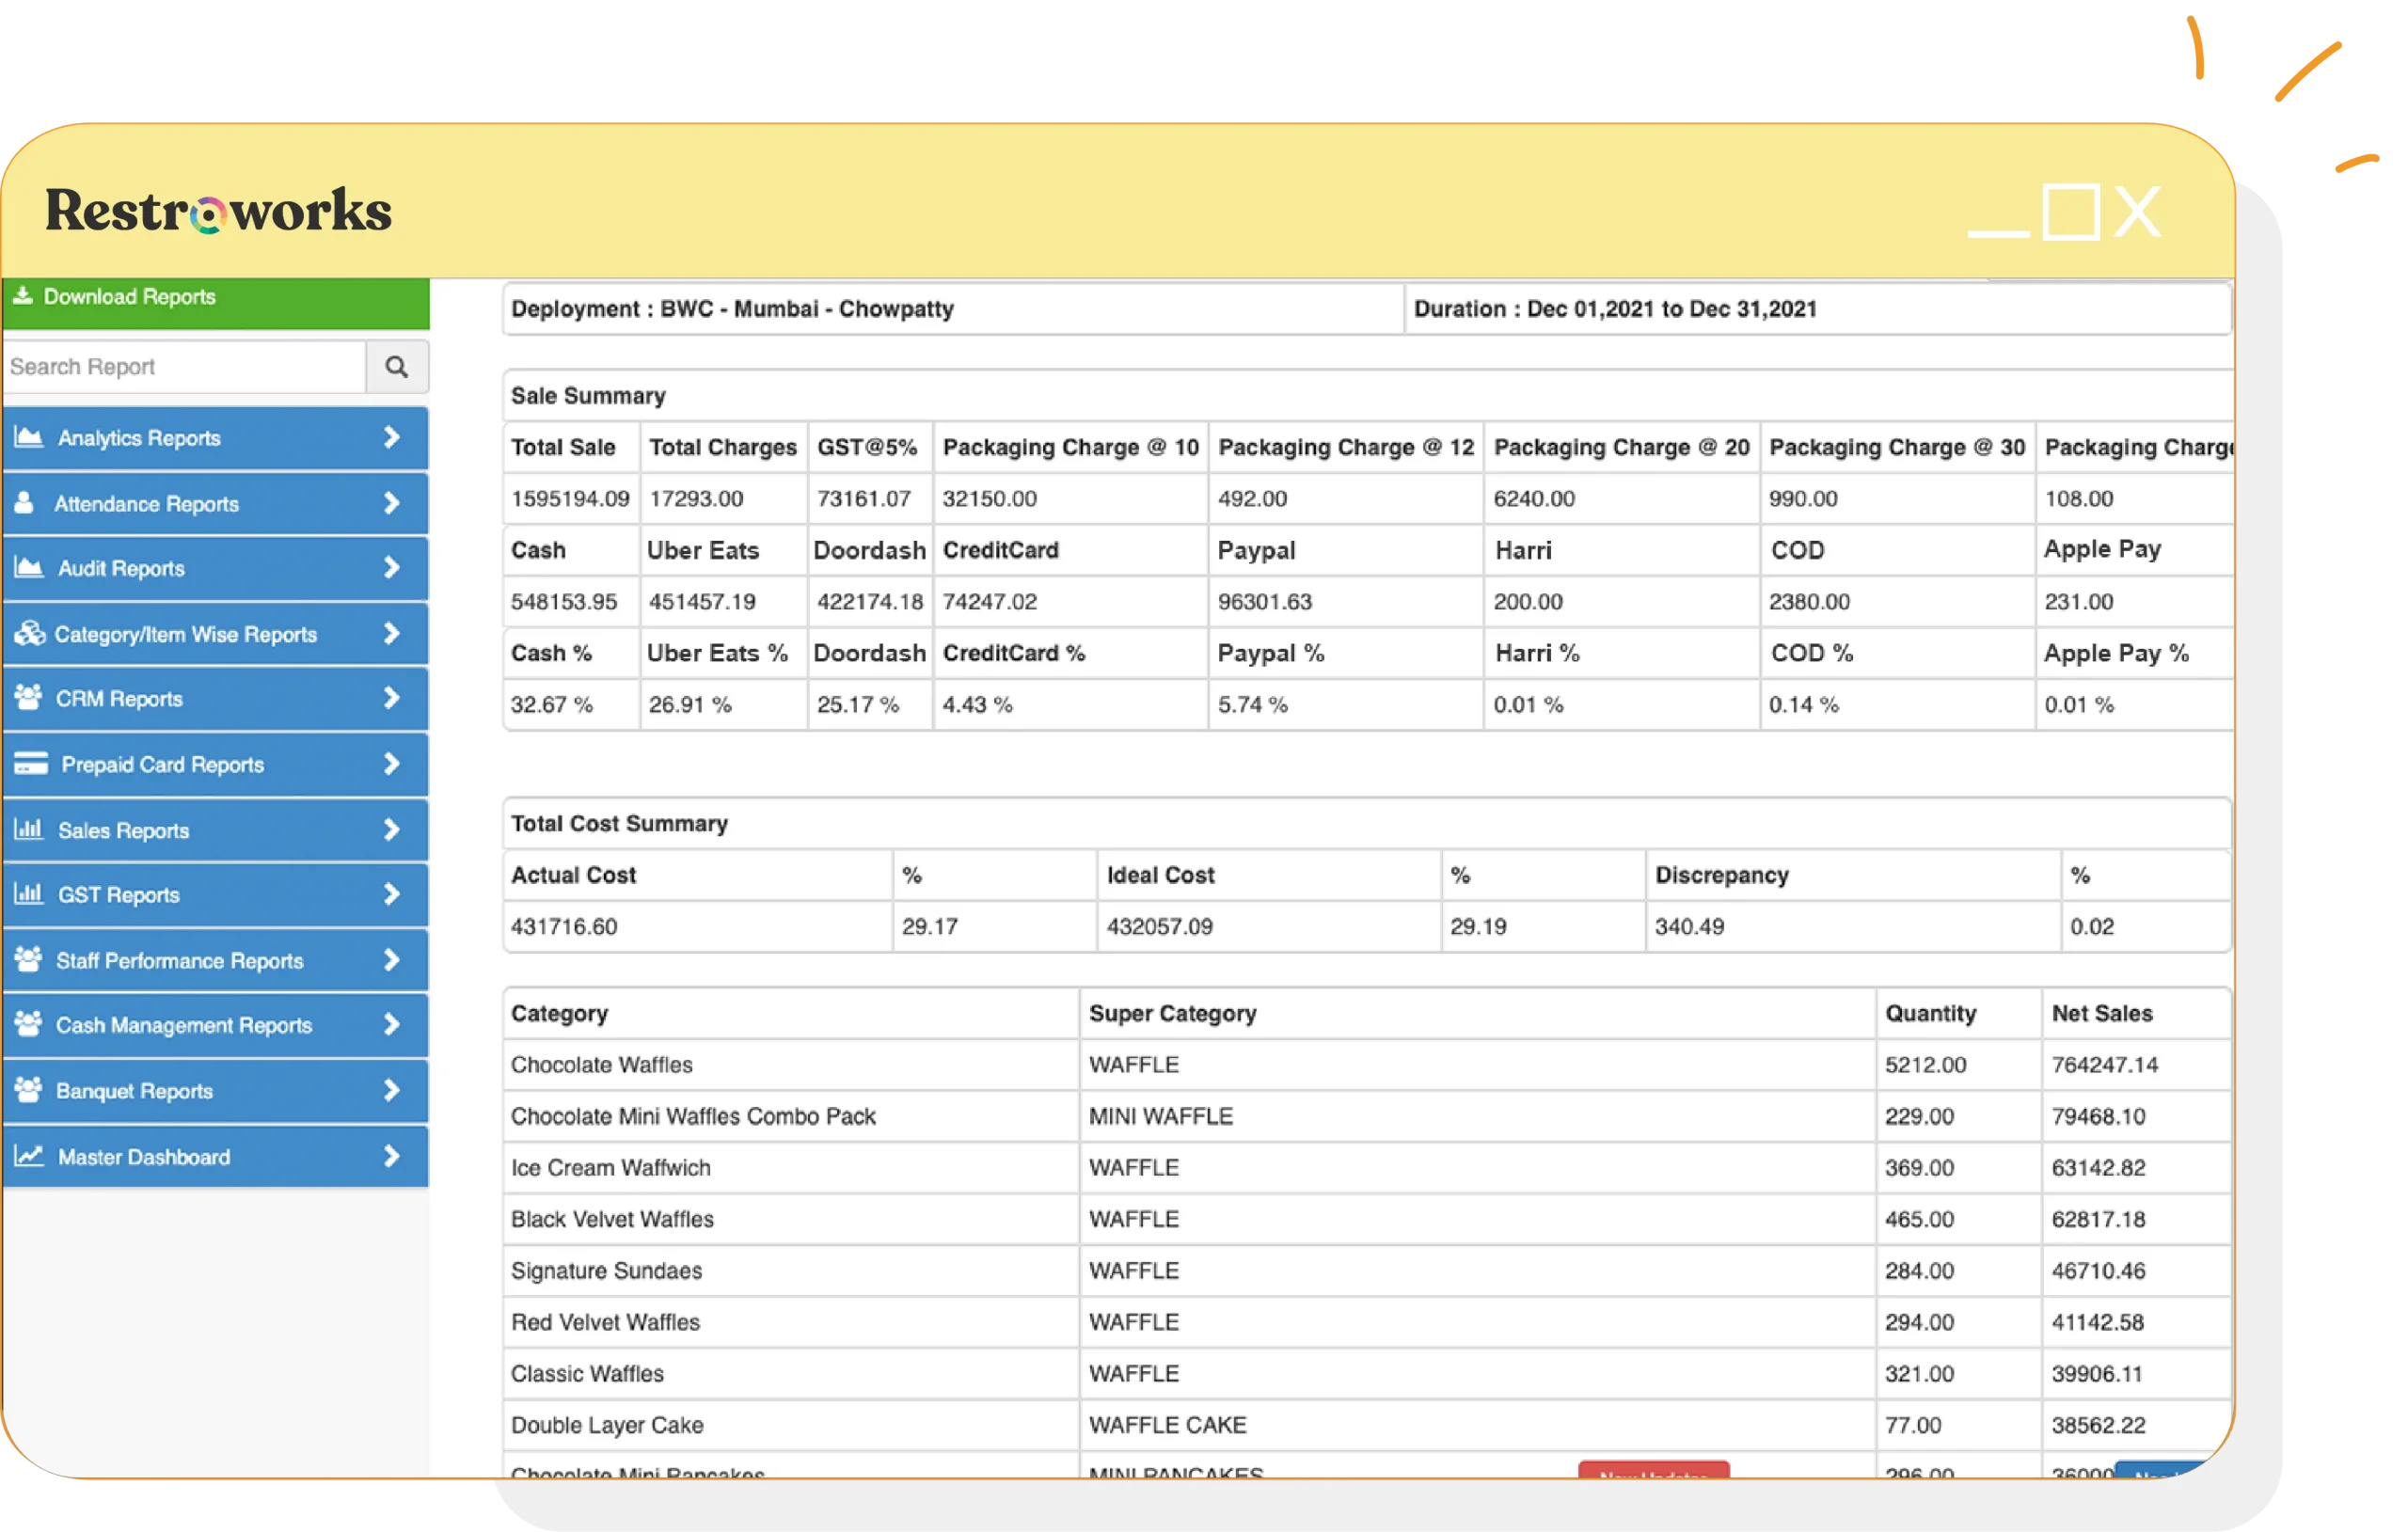Click the Audit Reports graph icon
The width and height of the screenshot is (2408, 1532).
click(x=28, y=568)
